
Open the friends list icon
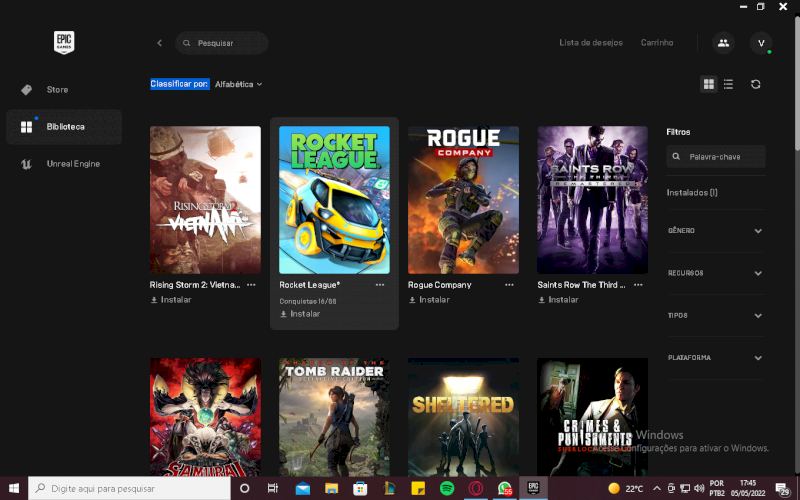click(723, 43)
